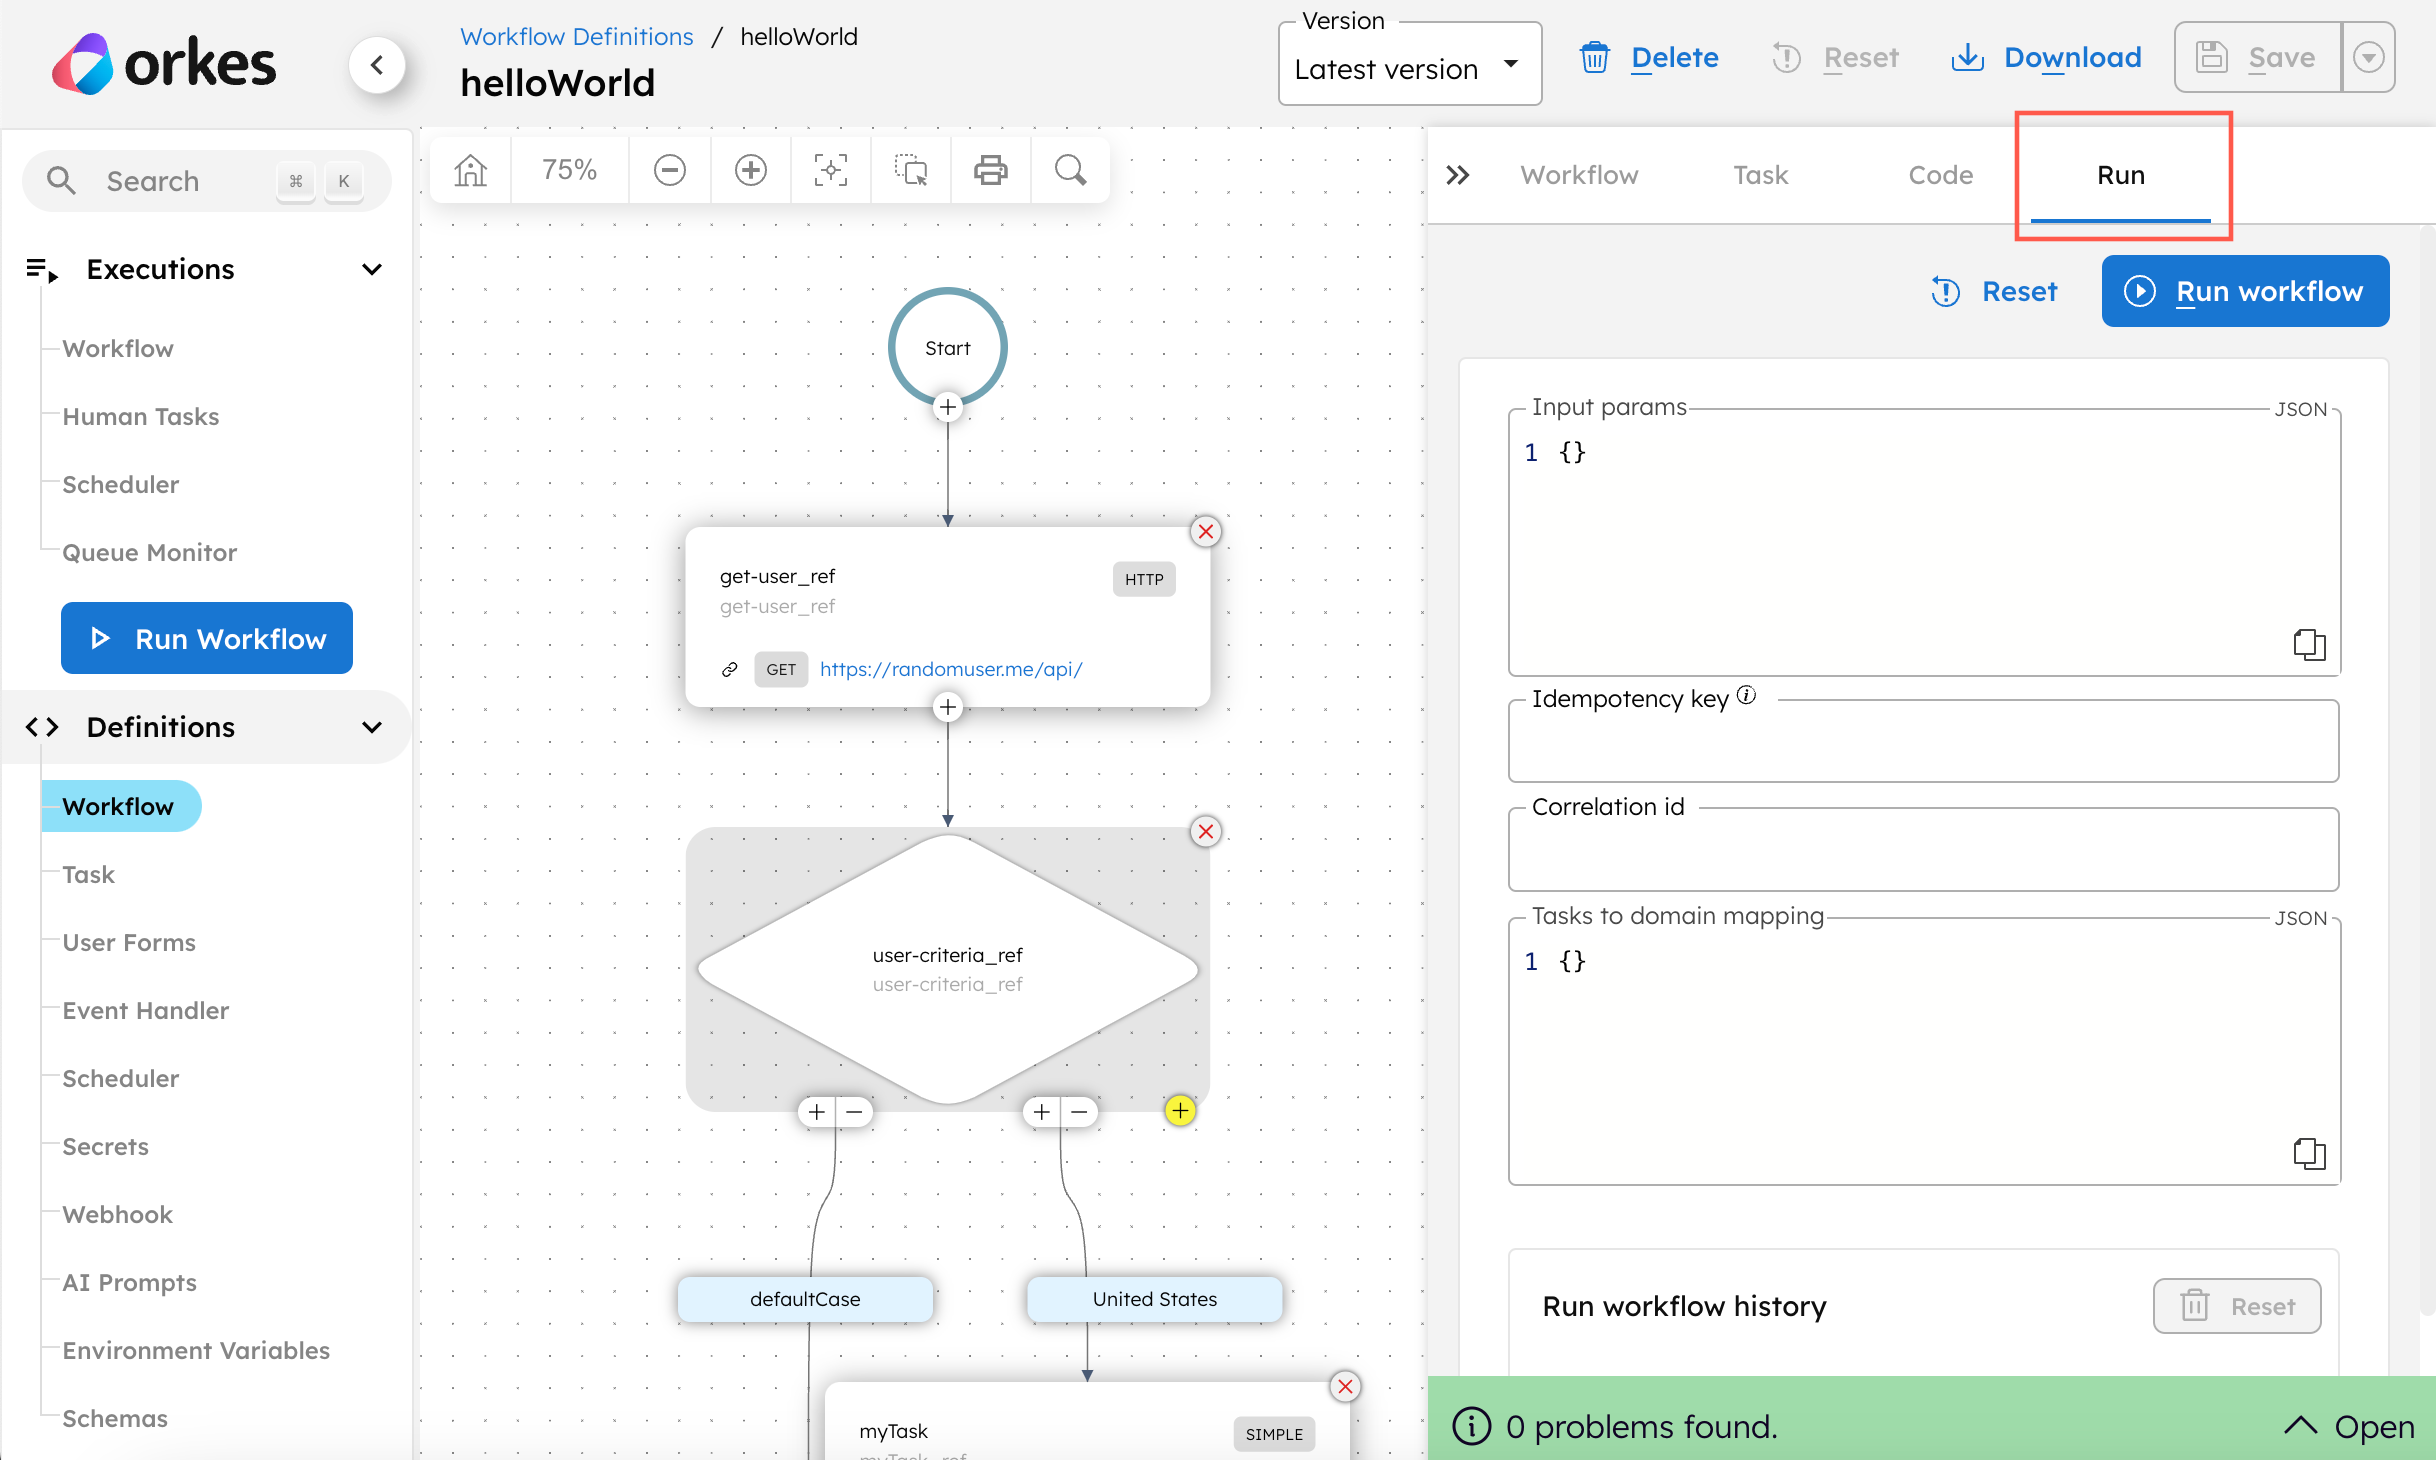Add a task below the Start node
The image size is (2436, 1460).
coord(947,407)
